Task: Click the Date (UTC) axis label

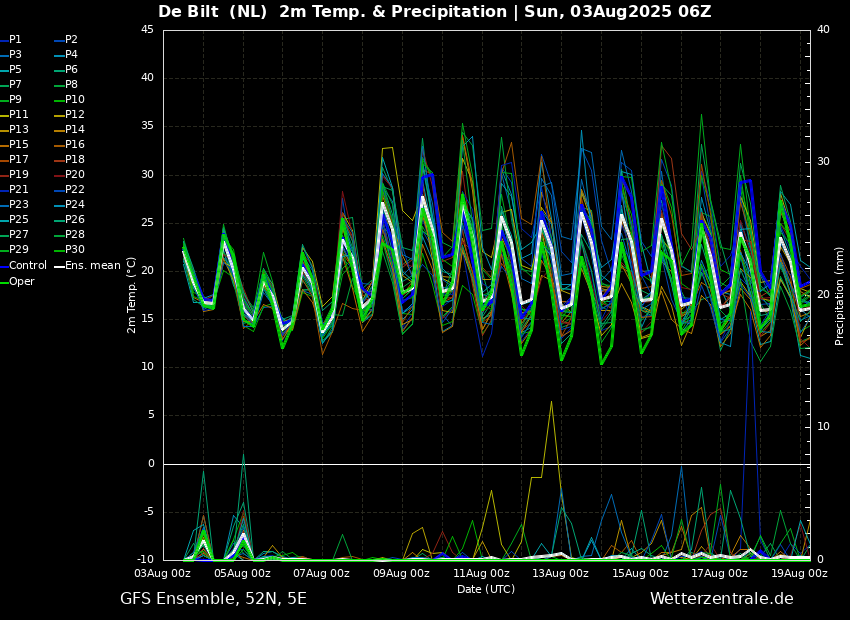Action: [x=486, y=589]
